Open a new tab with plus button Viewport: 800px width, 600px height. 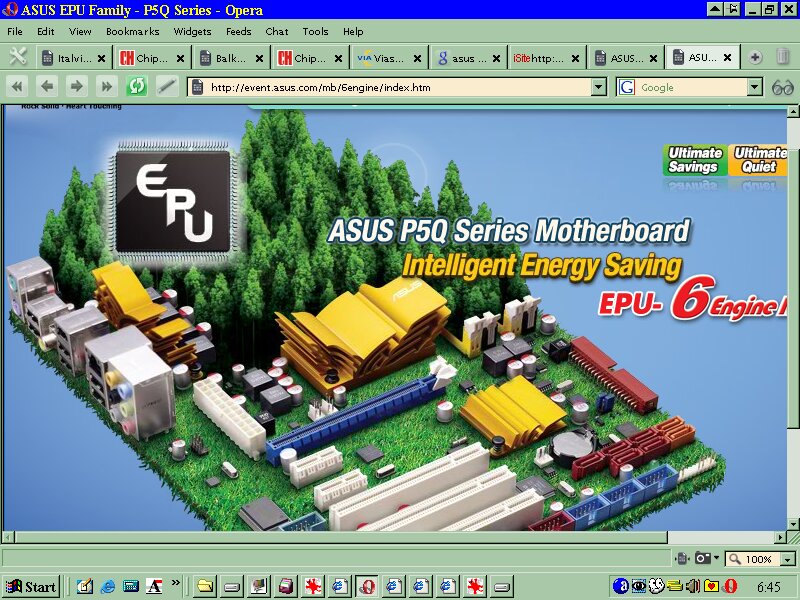[x=756, y=58]
